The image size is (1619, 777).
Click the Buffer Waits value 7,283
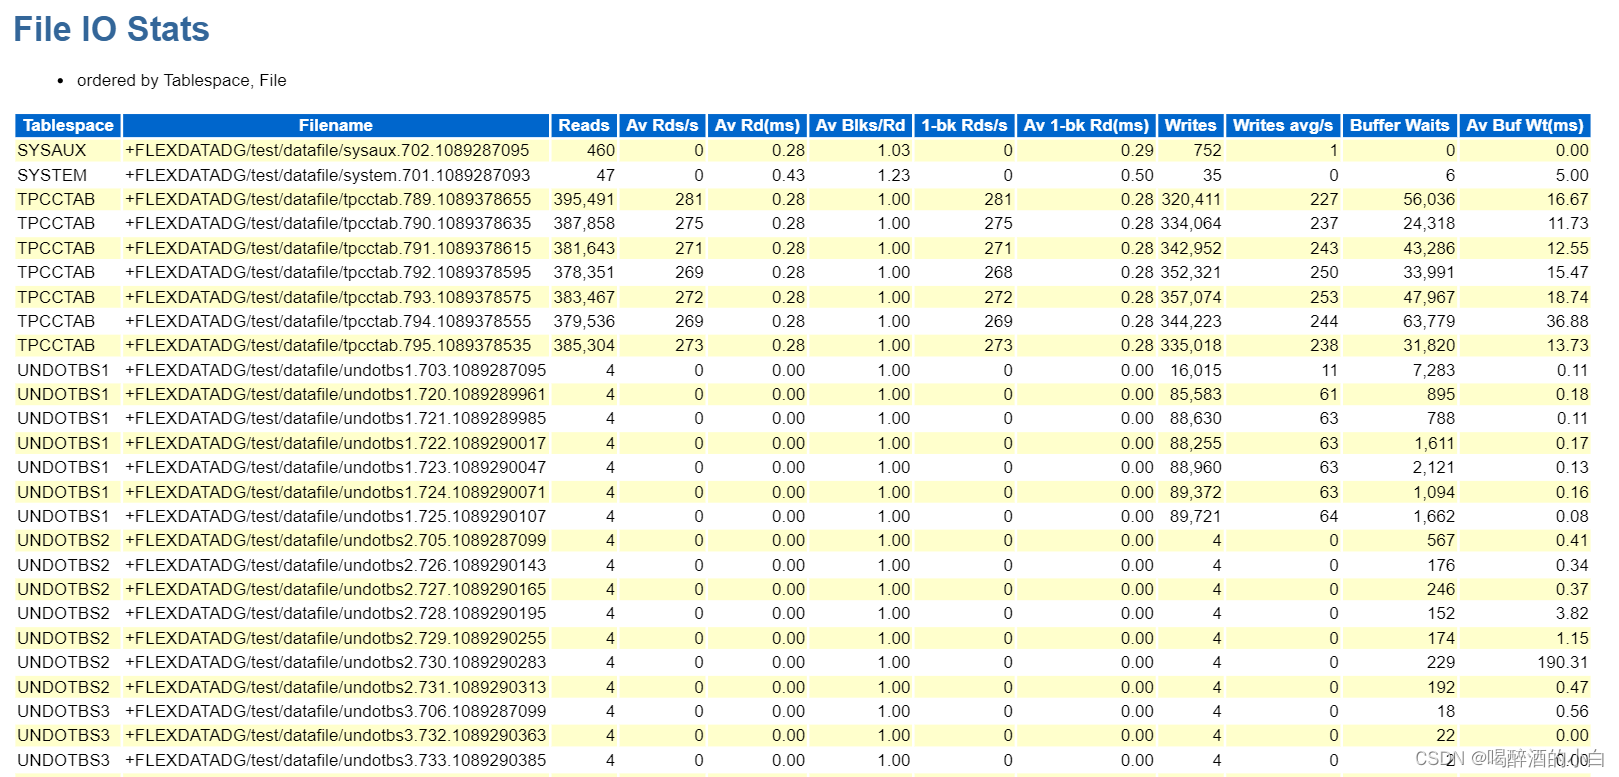(x=1434, y=370)
